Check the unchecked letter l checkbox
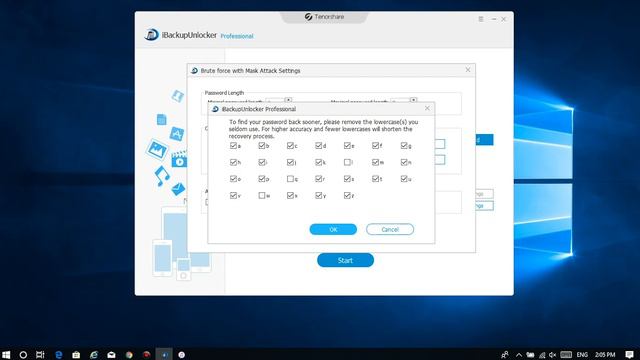The image size is (640, 360). pyautogui.click(x=347, y=162)
